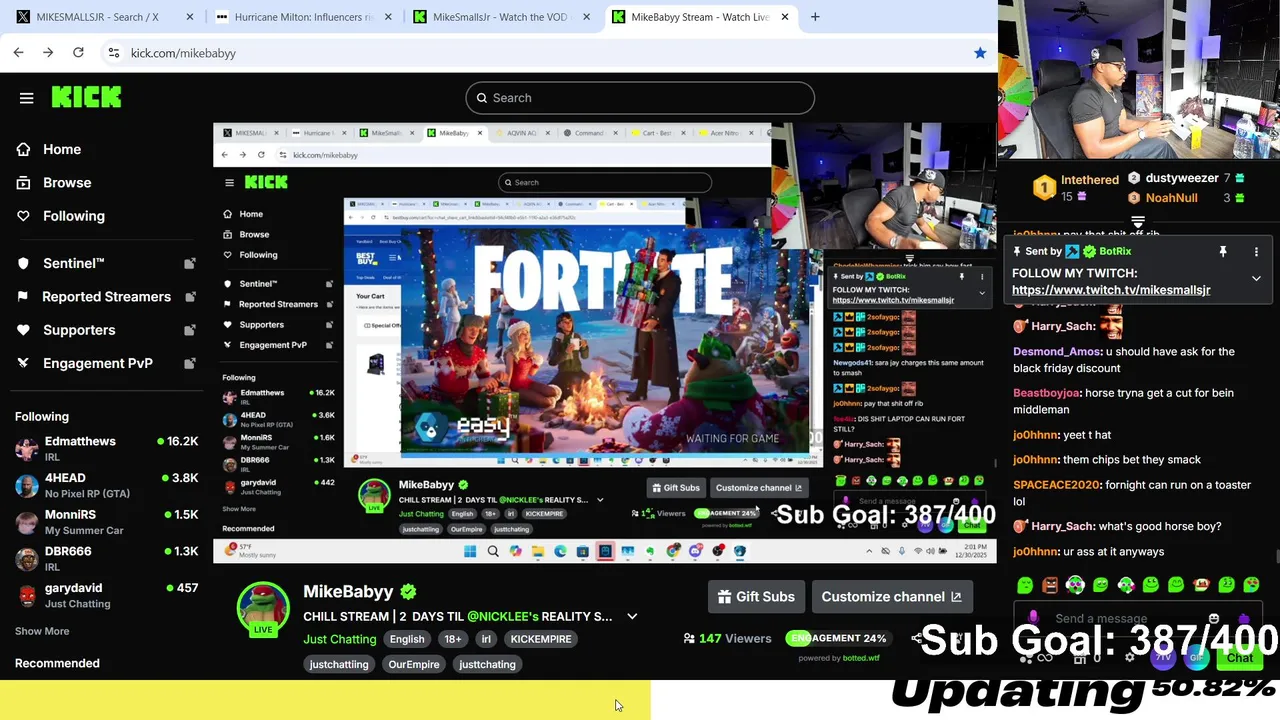The image size is (1280, 720).
Task: Reload the kick.com/mikebabyy page
Action: (x=78, y=52)
